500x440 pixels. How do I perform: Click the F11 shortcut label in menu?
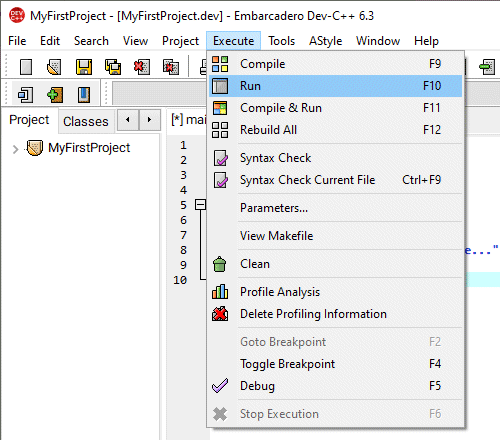(432, 108)
